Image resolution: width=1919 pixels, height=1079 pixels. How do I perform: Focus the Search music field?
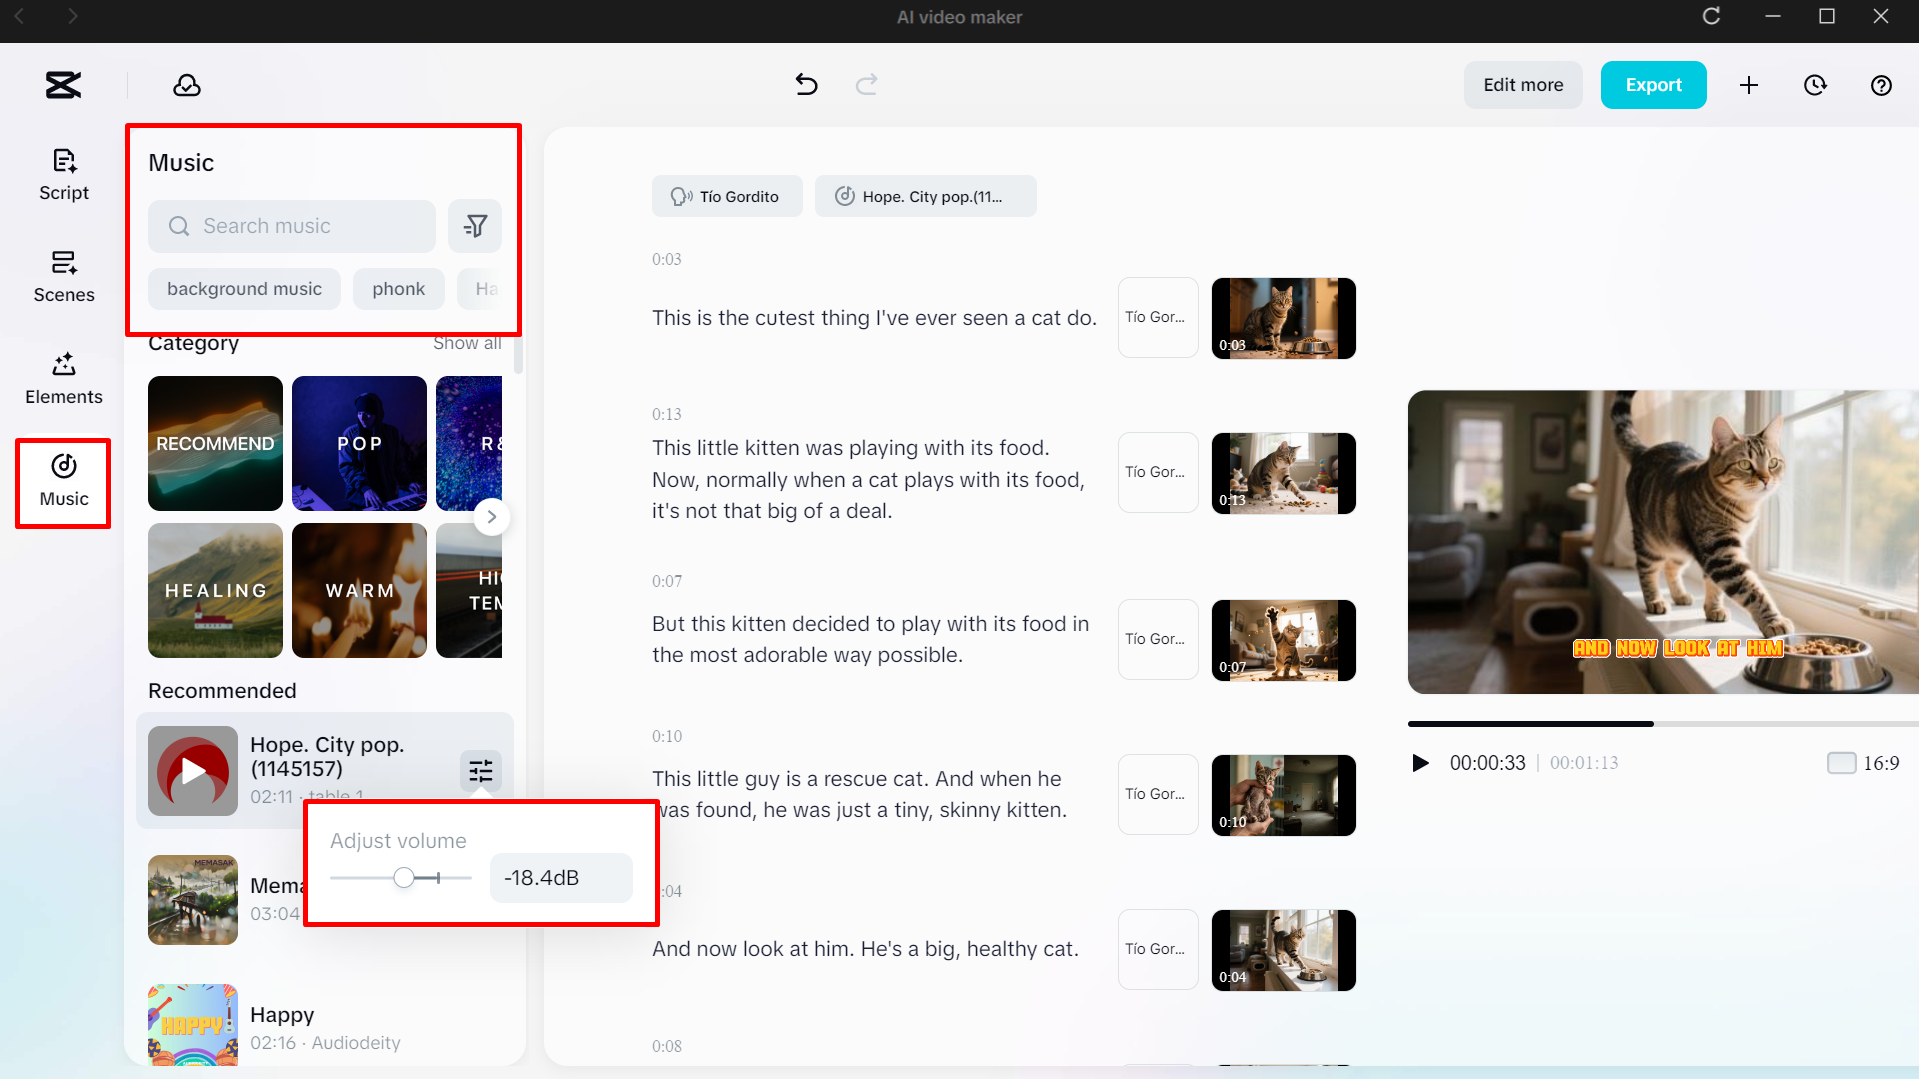(292, 226)
